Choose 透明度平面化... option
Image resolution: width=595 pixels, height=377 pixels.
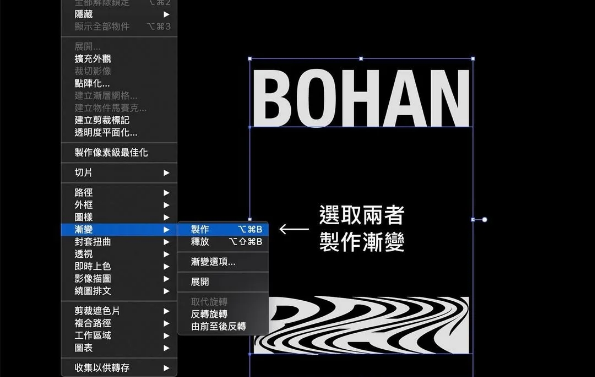click(119, 133)
